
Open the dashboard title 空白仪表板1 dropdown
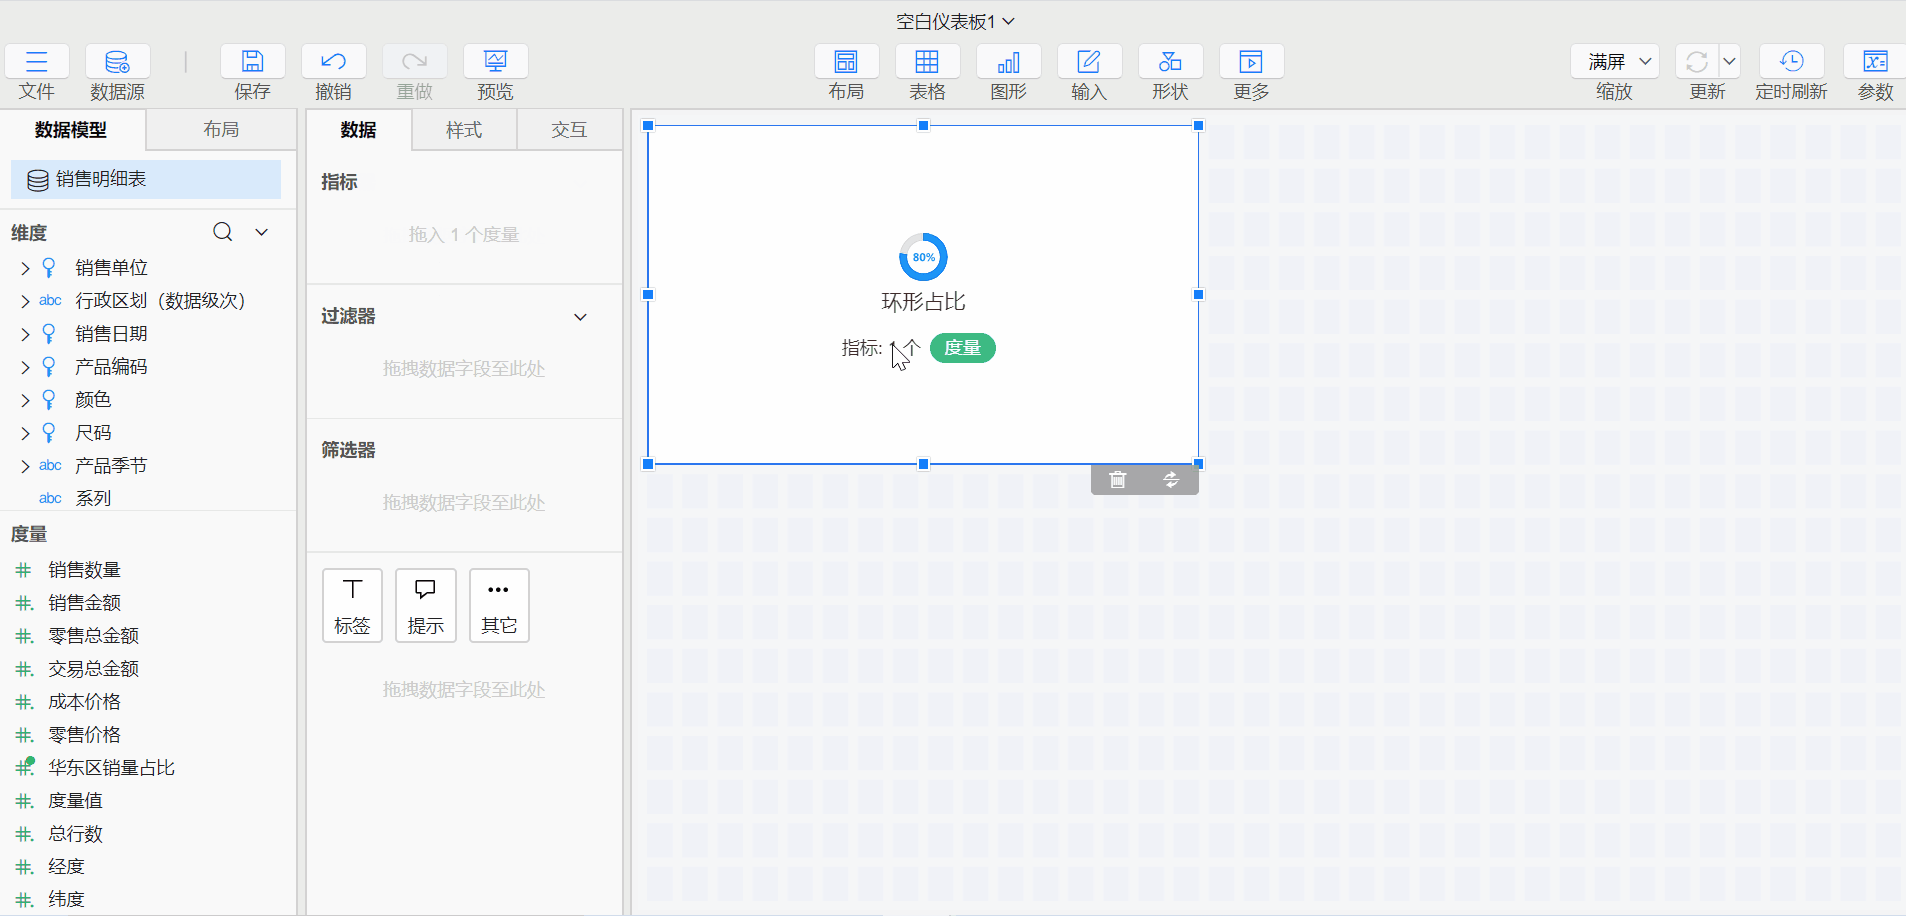pos(955,21)
